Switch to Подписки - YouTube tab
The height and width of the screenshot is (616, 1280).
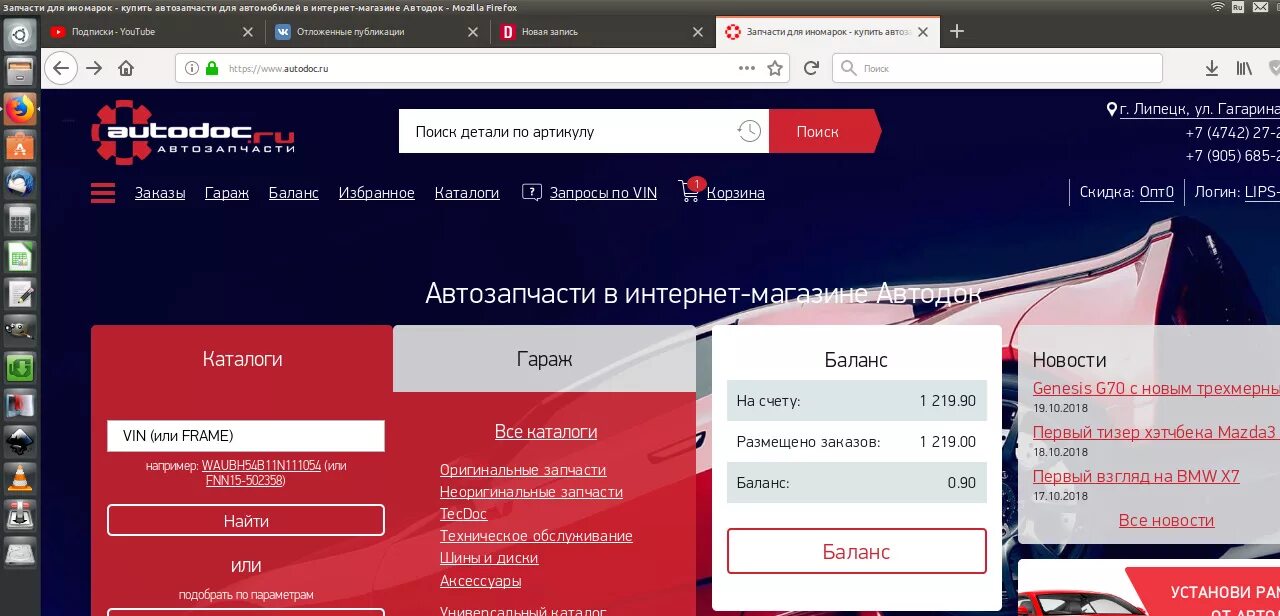152,32
